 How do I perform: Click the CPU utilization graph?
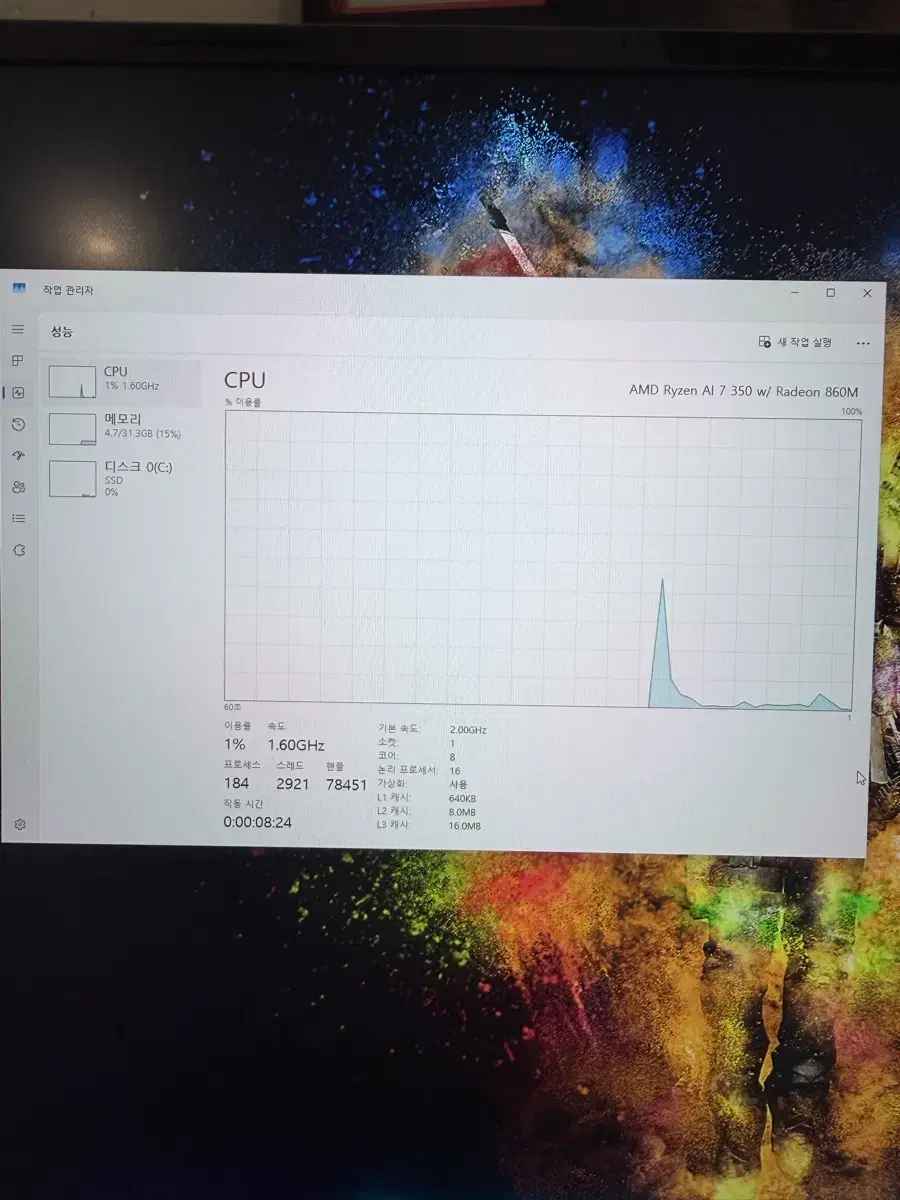(541, 562)
